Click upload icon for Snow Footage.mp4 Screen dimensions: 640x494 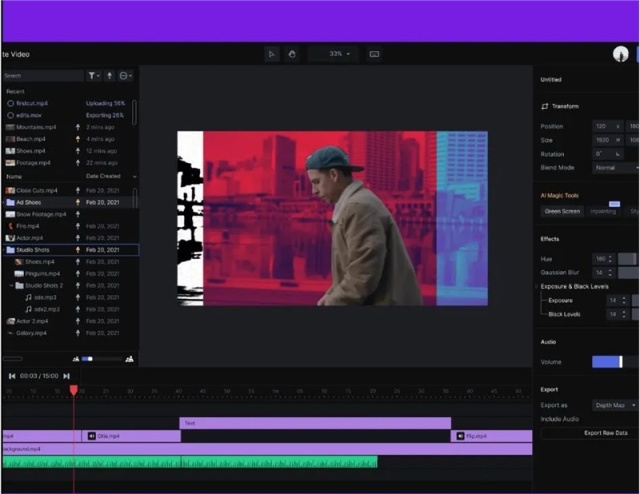click(x=78, y=214)
